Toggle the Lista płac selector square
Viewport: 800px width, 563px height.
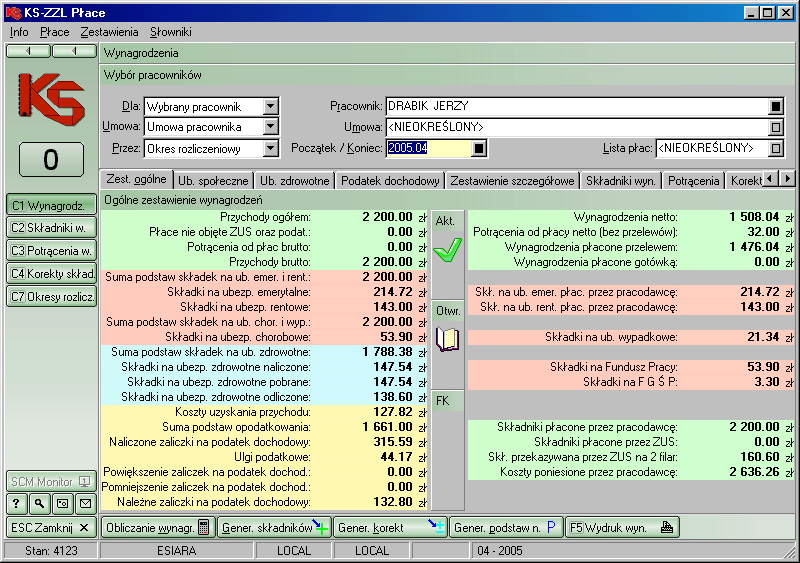pyautogui.click(x=775, y=148)
